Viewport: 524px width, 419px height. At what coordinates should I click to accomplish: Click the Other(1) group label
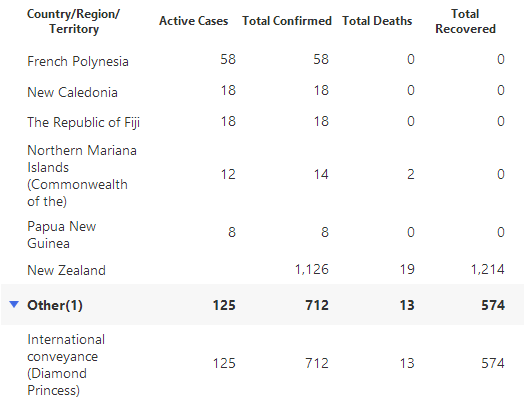(x=55, y=305)
